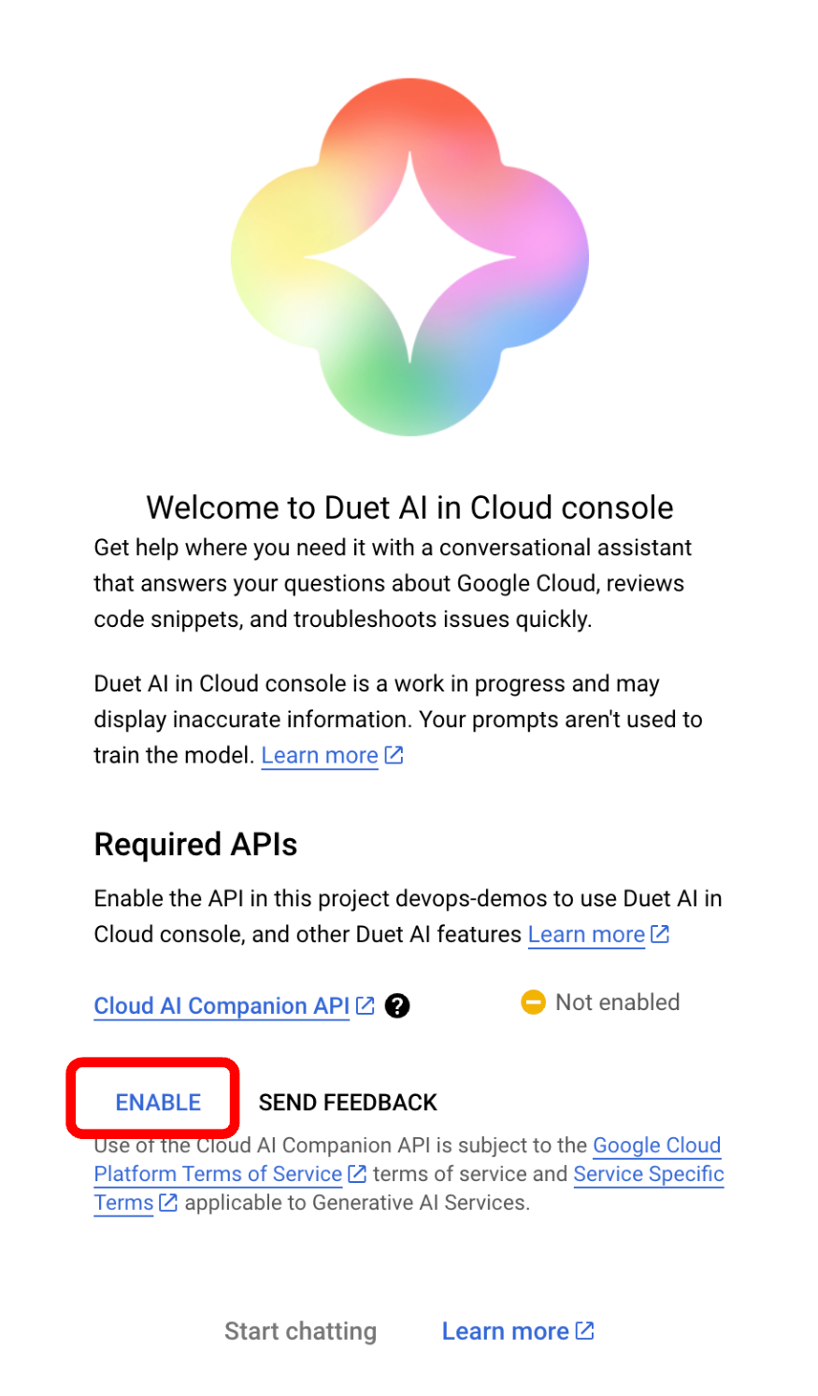Click external-link icon after Platform Terms of Service
The height and width of the screenshot is (1396, 818).
357,1174
